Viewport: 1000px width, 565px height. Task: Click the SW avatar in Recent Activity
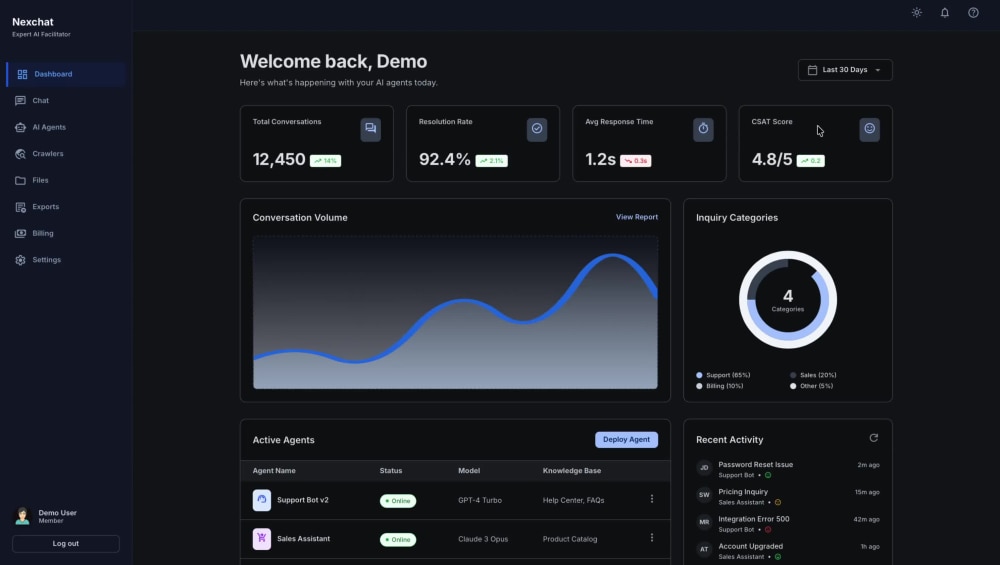point(704,495)
